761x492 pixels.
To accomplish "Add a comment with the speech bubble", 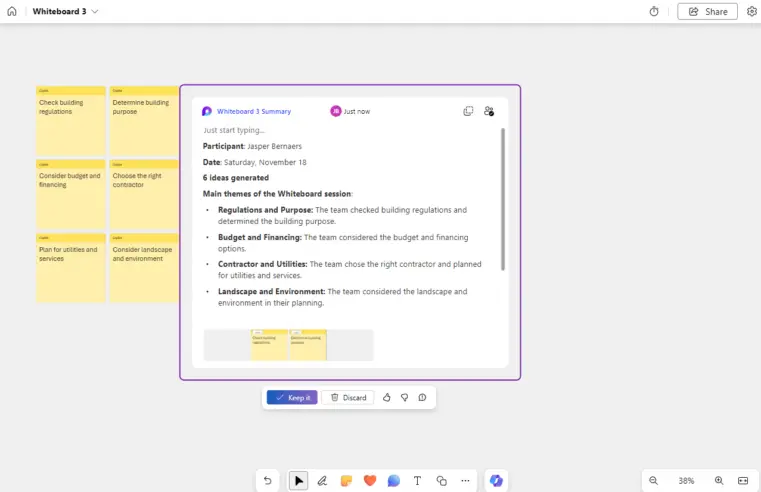I will pos(394,481).
